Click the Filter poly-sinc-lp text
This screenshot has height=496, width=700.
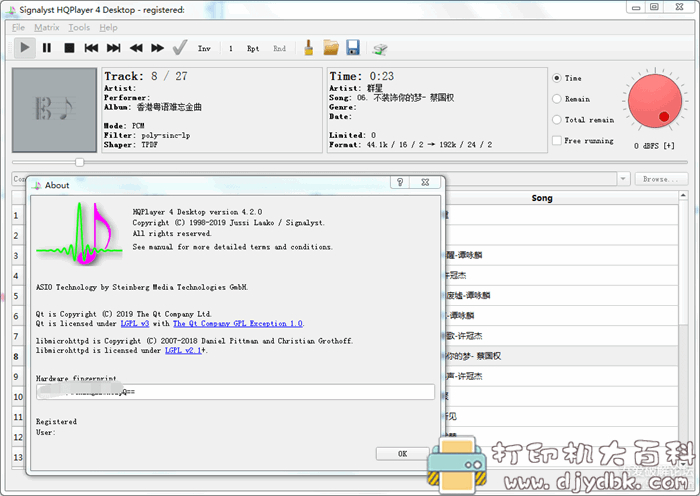pyautogui.click(x=147, y=135)
